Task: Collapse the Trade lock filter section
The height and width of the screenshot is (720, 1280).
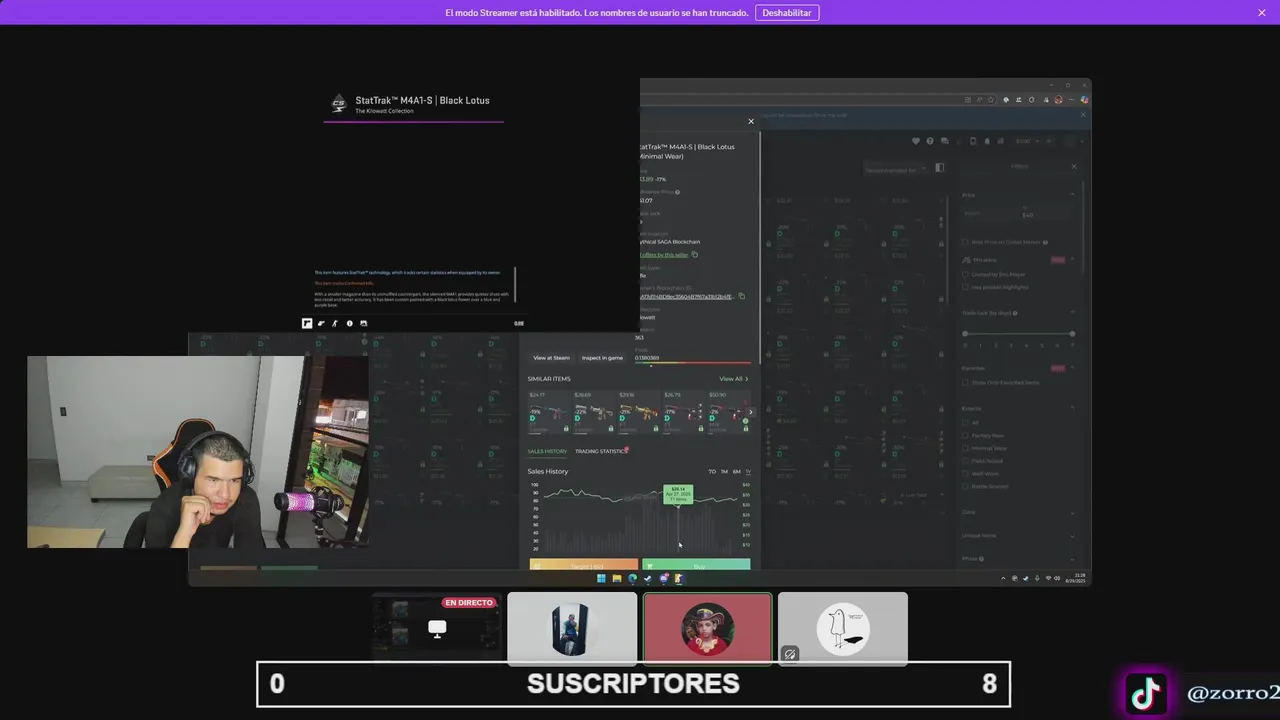Action: pos(1072,313)
